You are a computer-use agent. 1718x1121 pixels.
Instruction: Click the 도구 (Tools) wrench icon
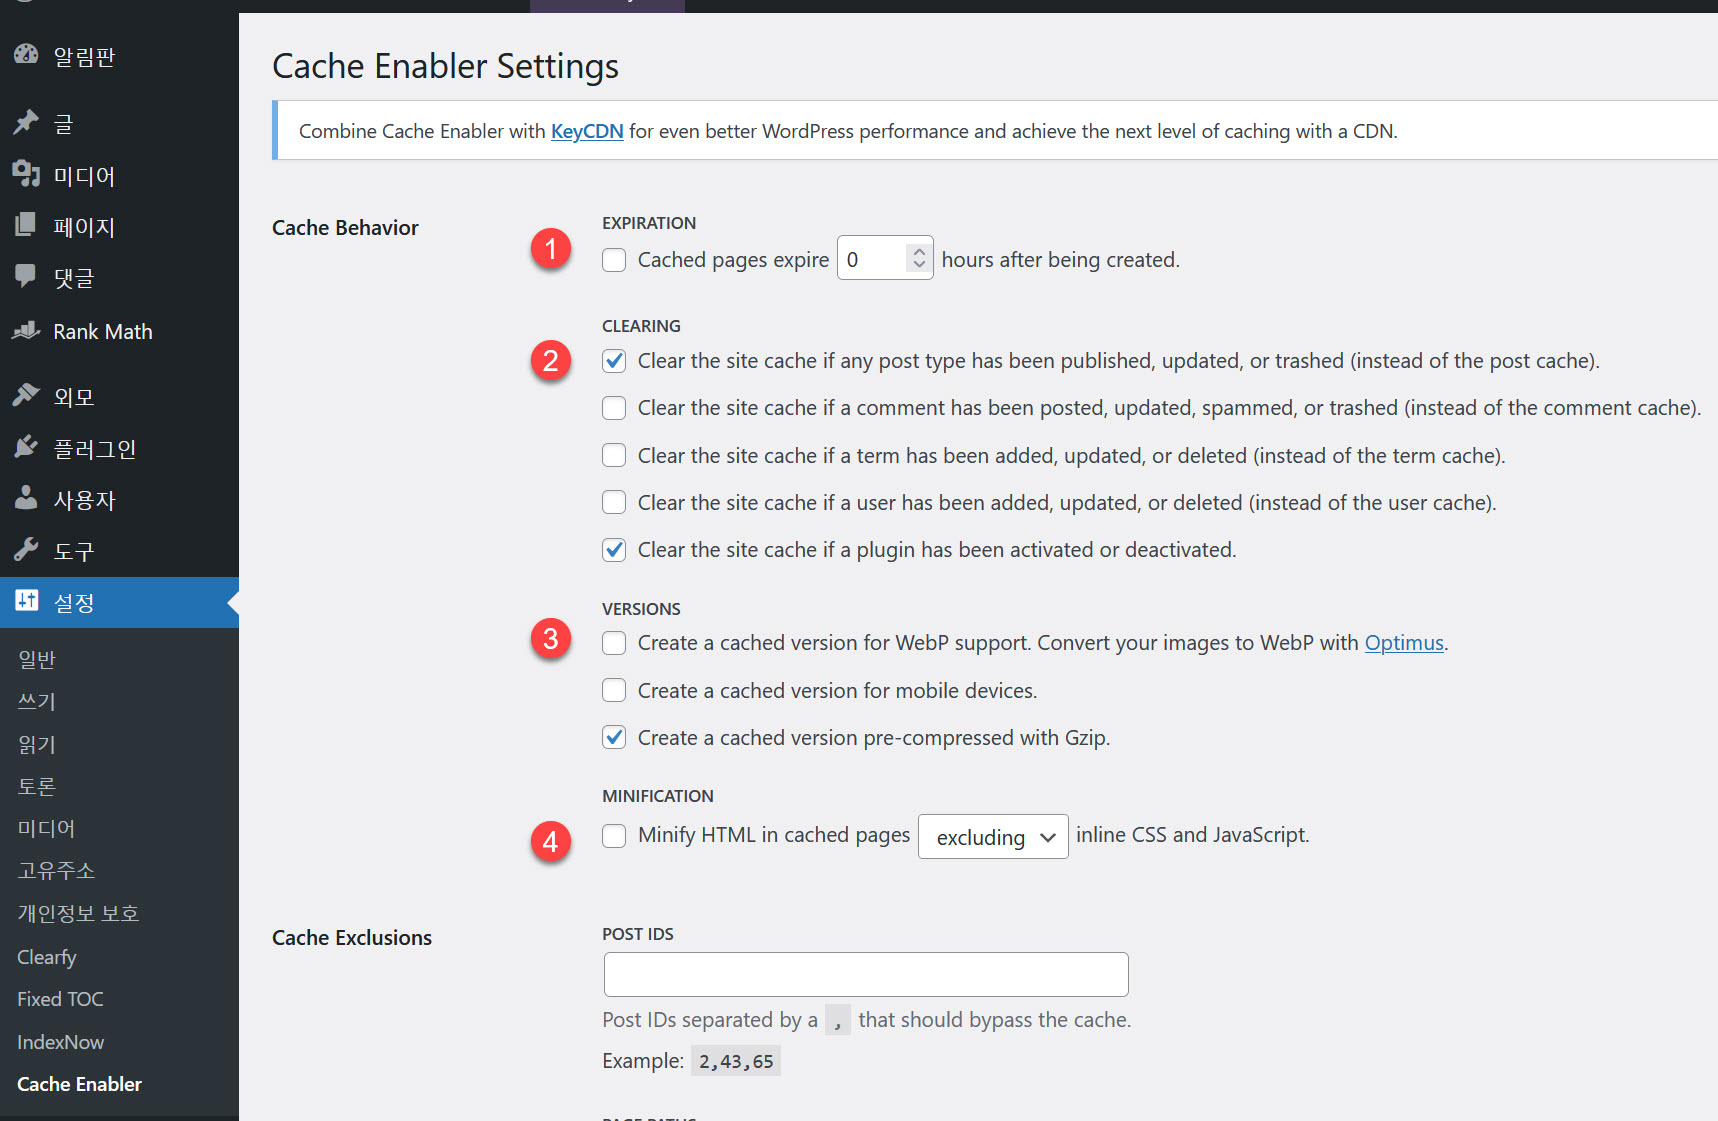(26, 550)
